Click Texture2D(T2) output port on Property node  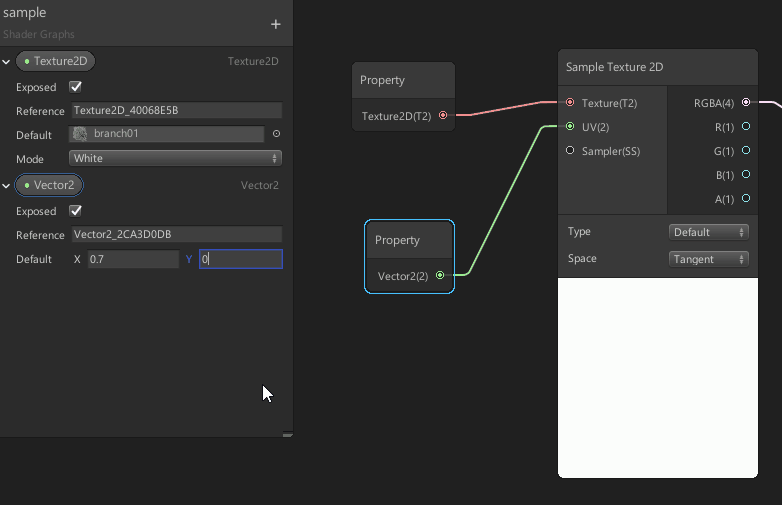click(443, 115)
